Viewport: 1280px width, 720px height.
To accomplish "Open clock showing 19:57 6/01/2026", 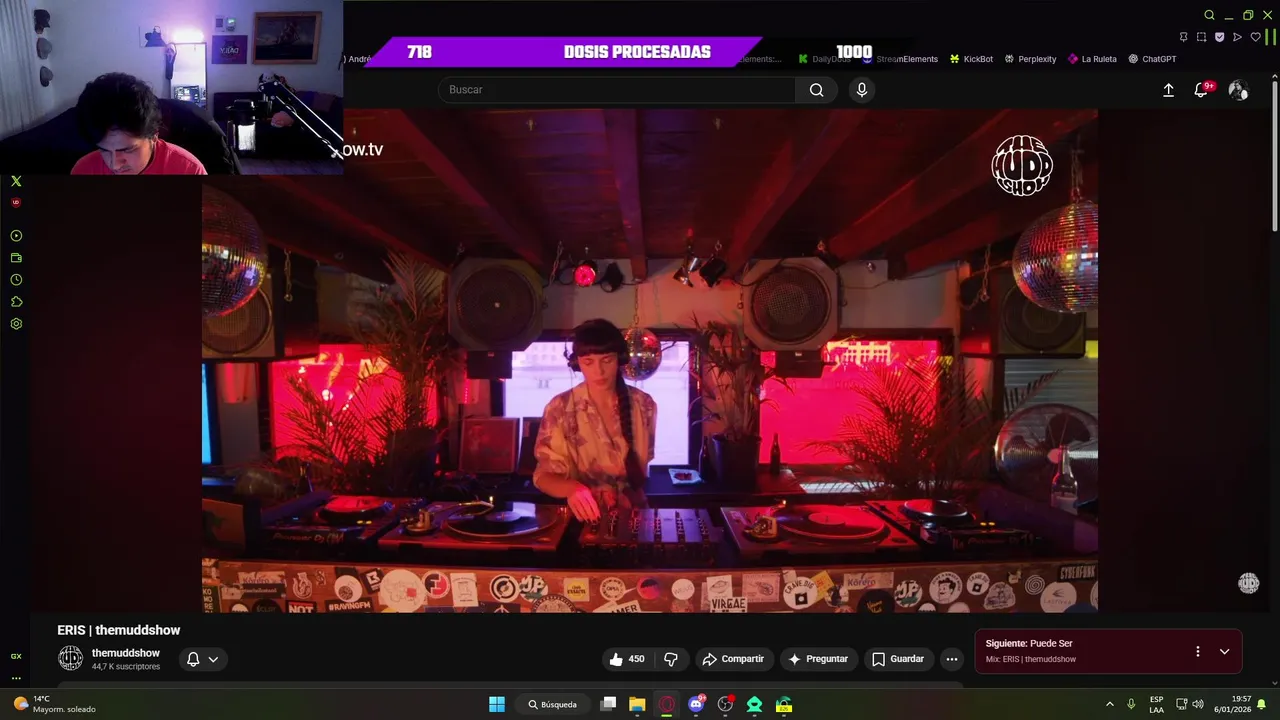I will pyautogui.click(x=1232, y=704).
